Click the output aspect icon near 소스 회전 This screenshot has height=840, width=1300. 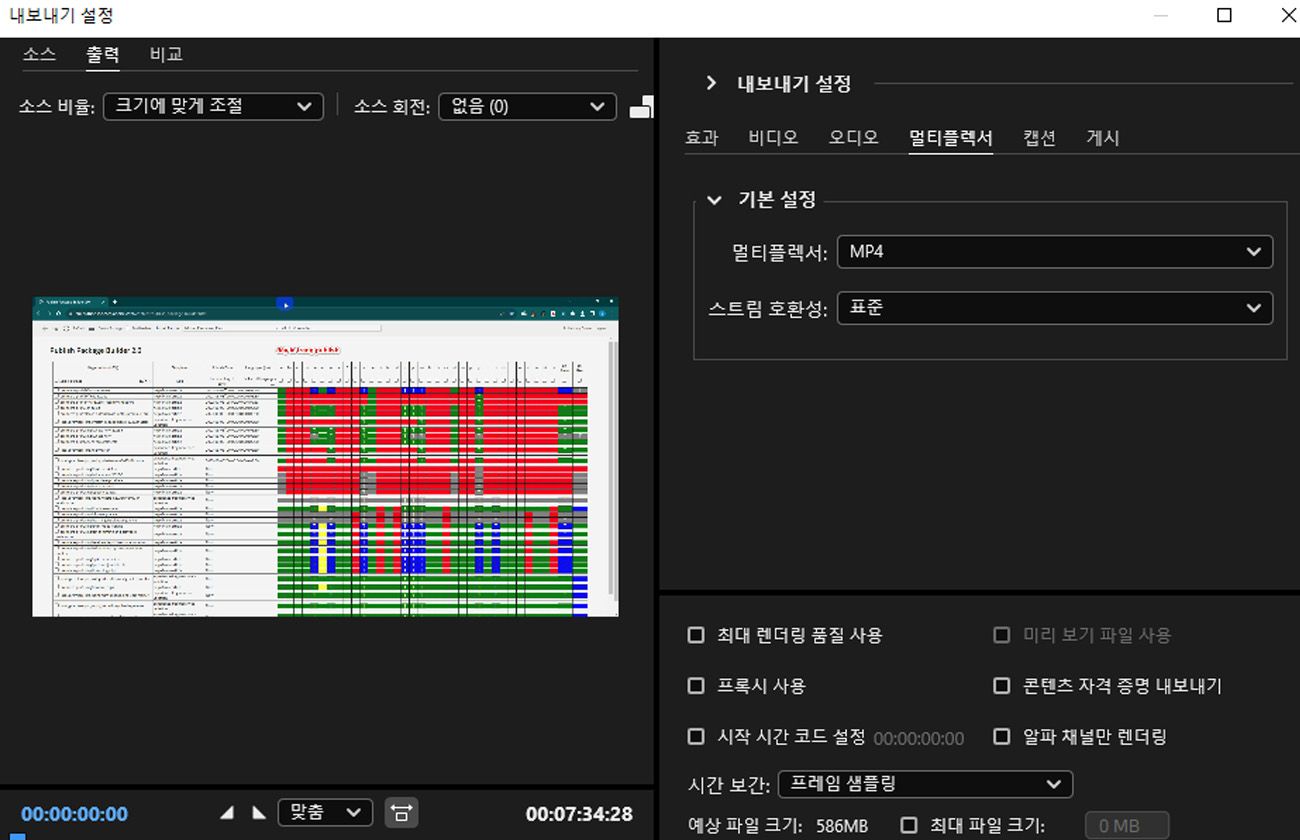643,106
